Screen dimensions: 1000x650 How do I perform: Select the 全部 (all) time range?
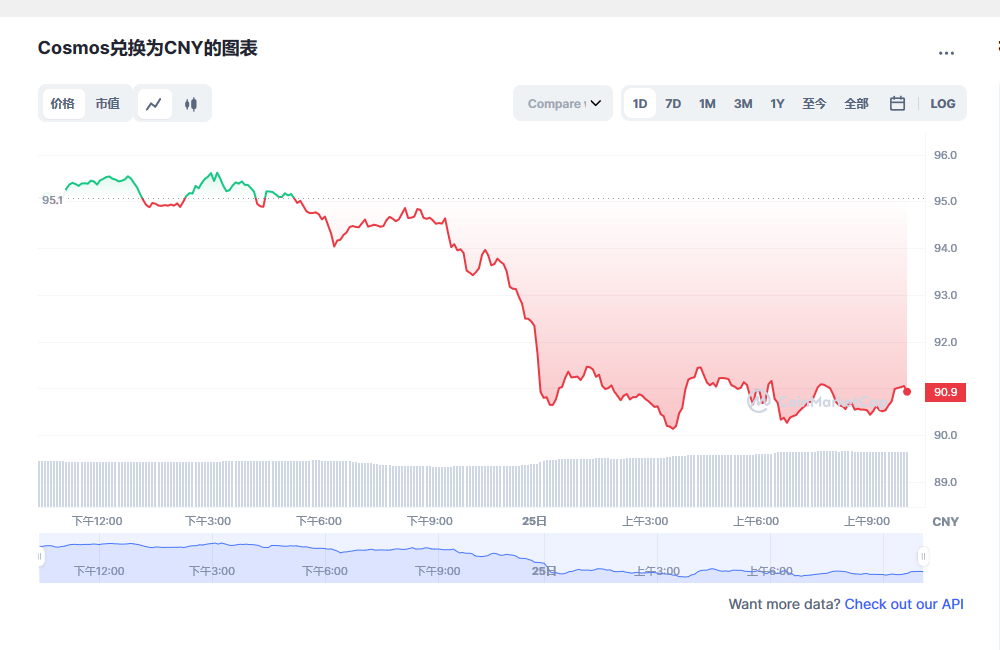point(857,103)
